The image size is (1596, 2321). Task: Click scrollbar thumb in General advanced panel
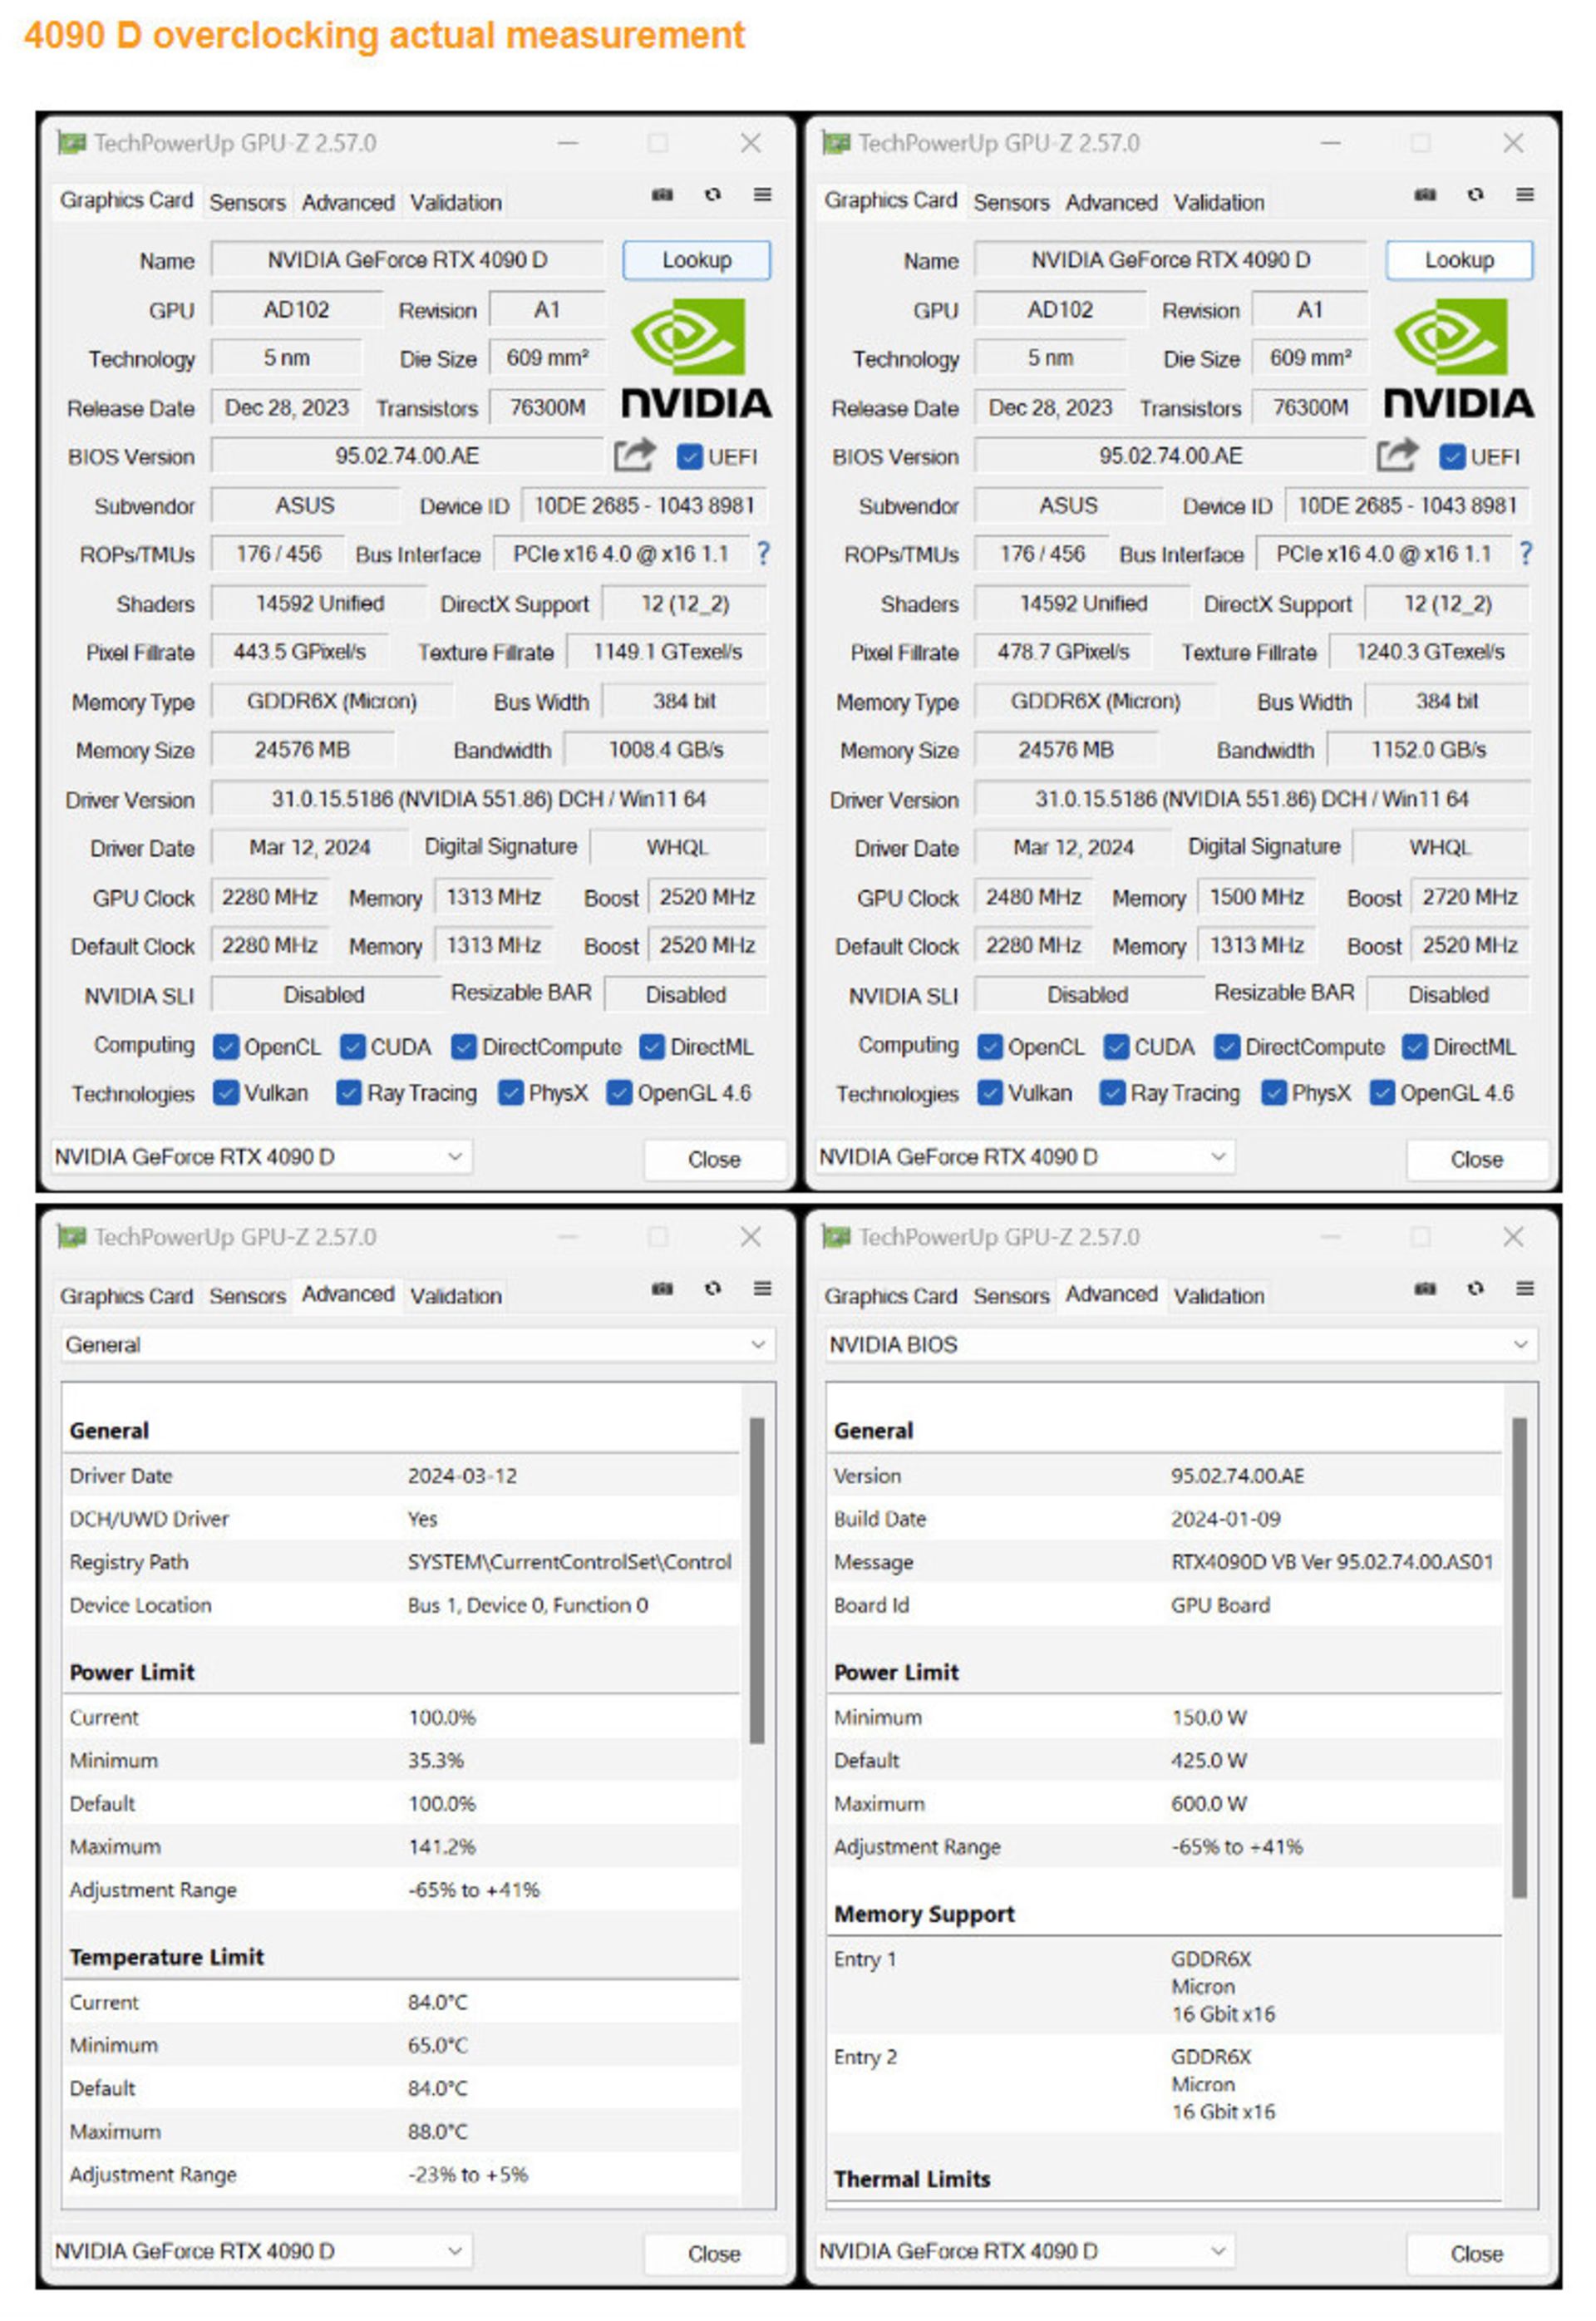point(757,1580)
